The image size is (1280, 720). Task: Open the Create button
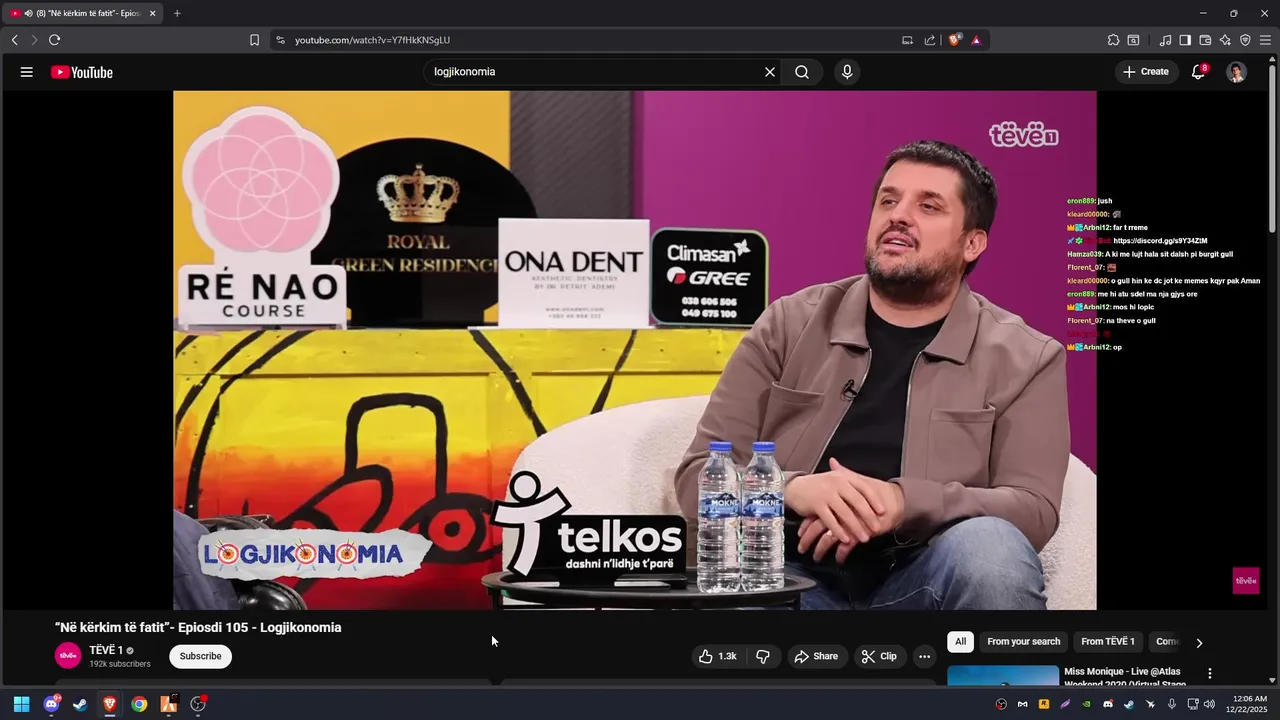[1146, 72]
